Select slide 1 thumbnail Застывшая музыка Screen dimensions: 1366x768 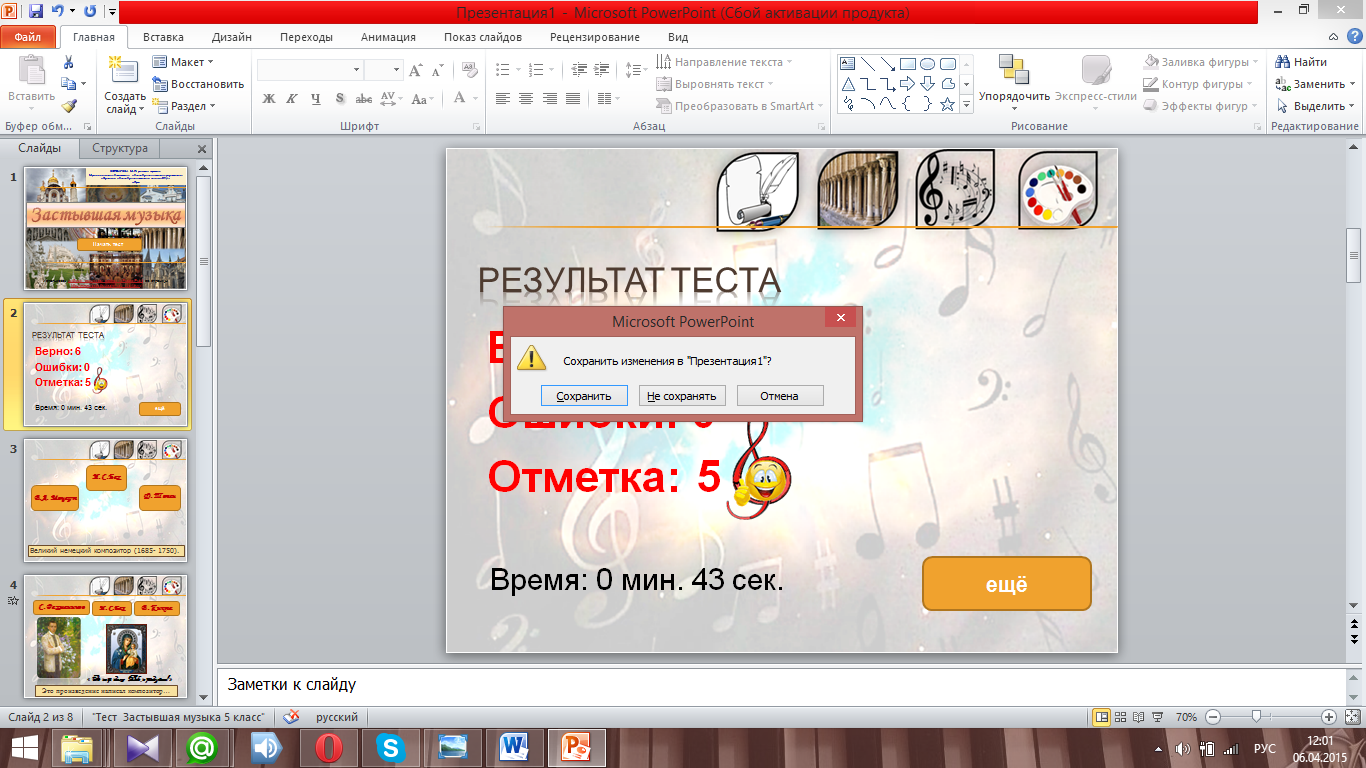[x=106, y=228]
